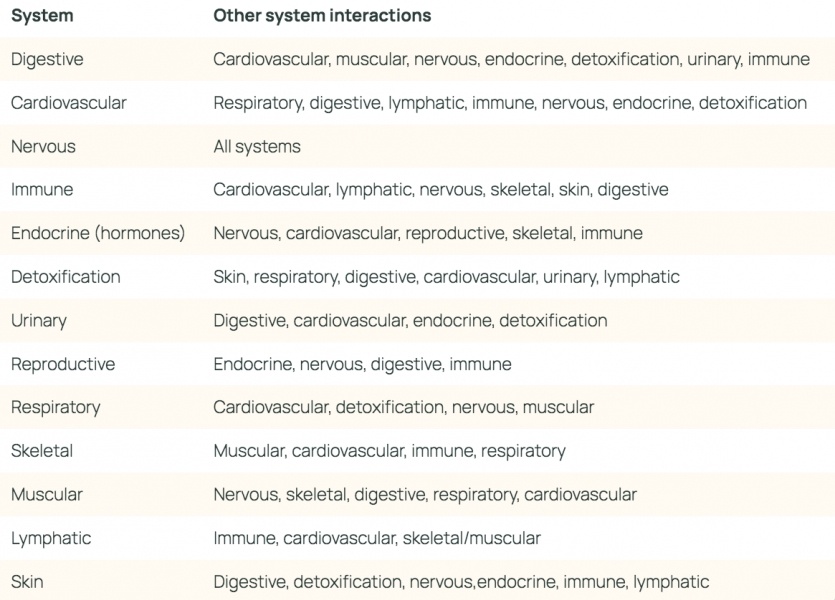The image size is (835, 600).
Task: Select the Skeletal row label
Action: click(42, 451)
